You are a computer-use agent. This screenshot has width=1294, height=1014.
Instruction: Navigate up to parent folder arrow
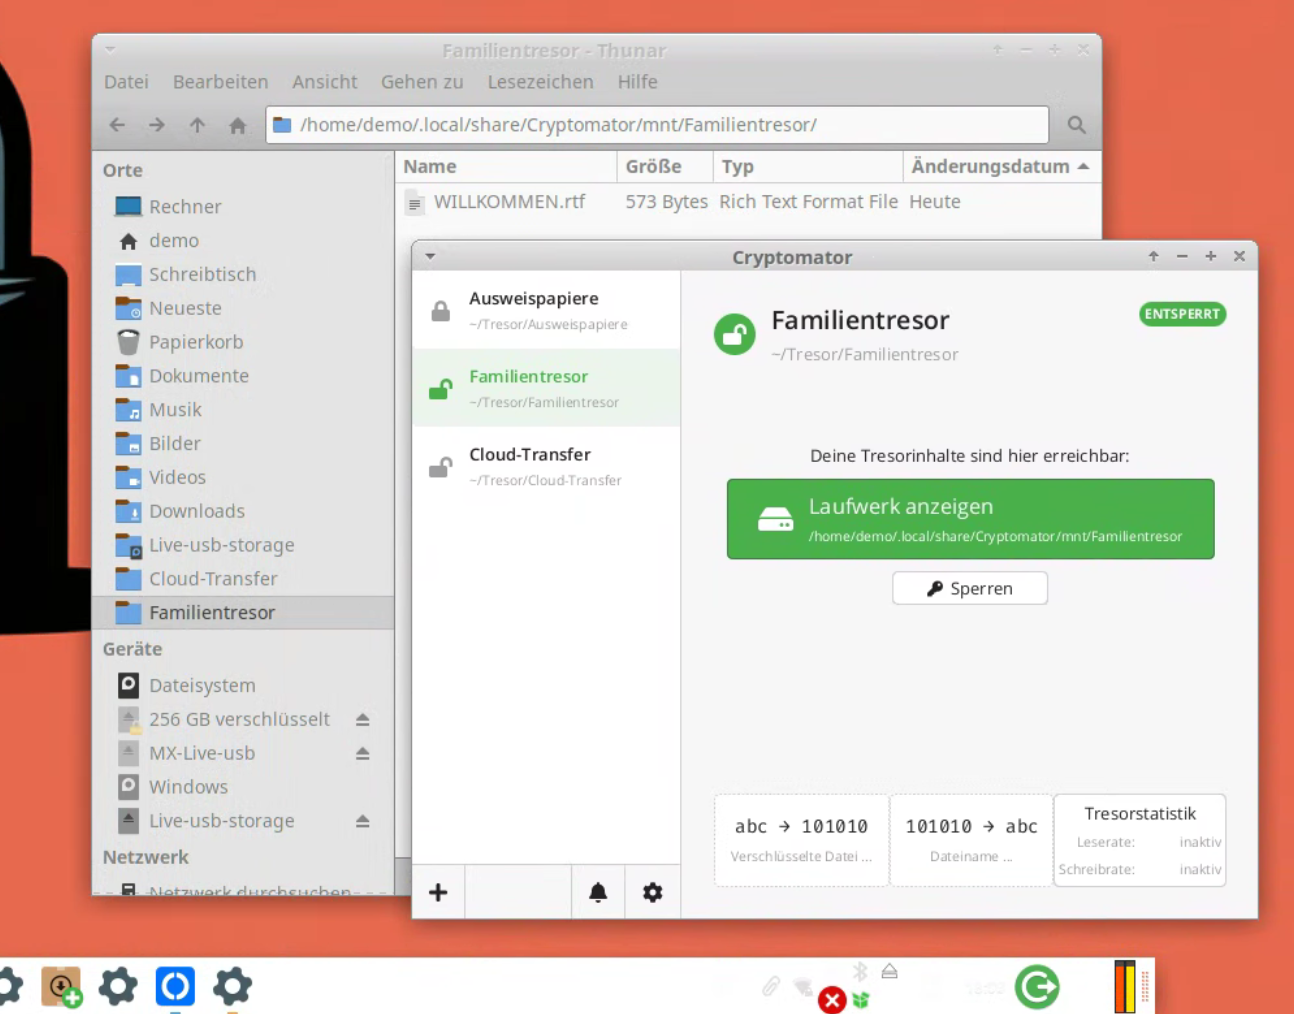[197, 125]
